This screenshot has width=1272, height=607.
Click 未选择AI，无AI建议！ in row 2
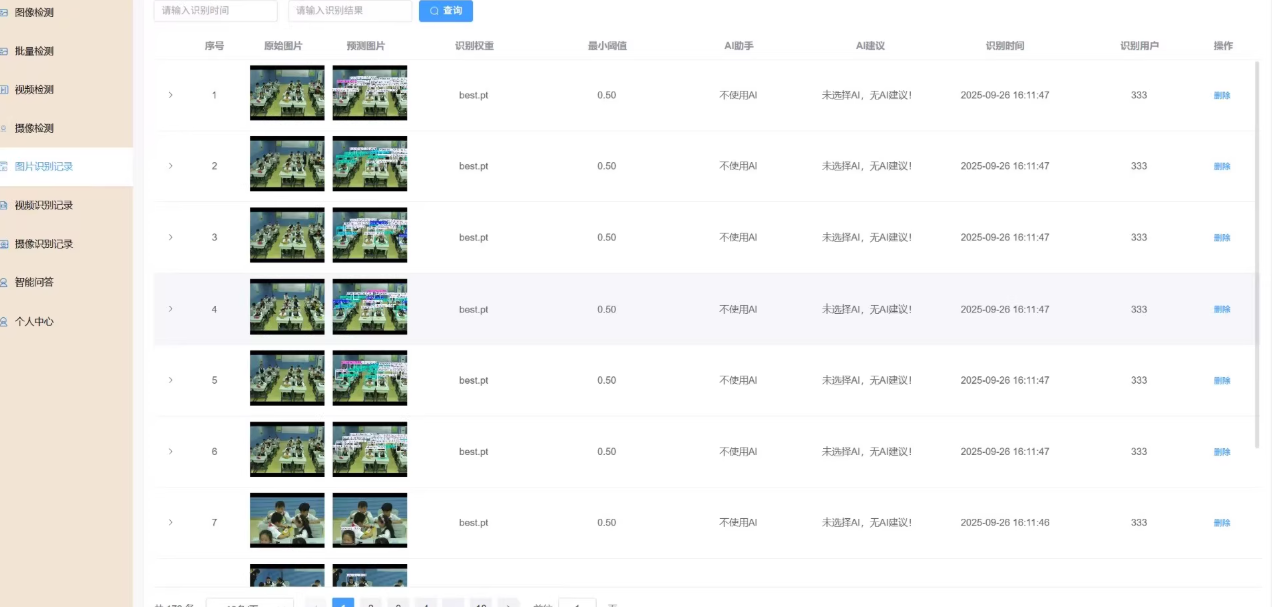tap(867, 166)
